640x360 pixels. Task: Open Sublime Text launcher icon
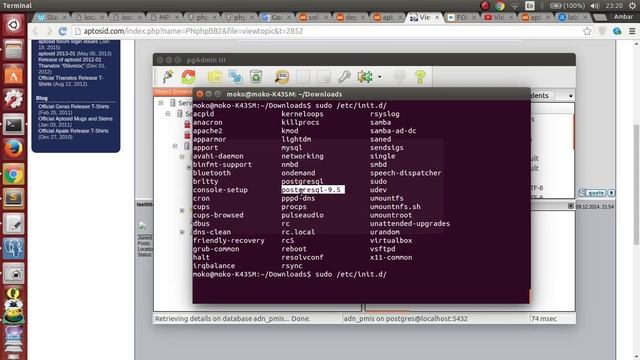coord(13,199)
